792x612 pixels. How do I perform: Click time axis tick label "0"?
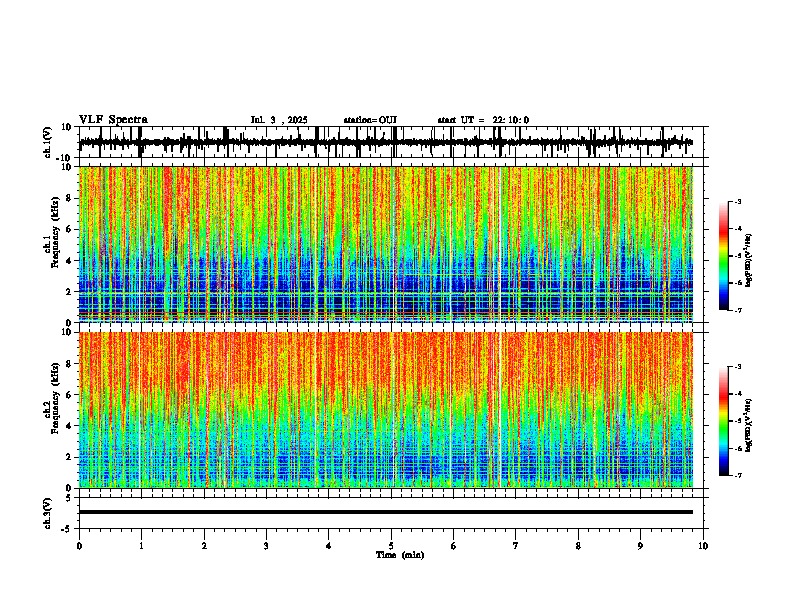tap(79, 546)
